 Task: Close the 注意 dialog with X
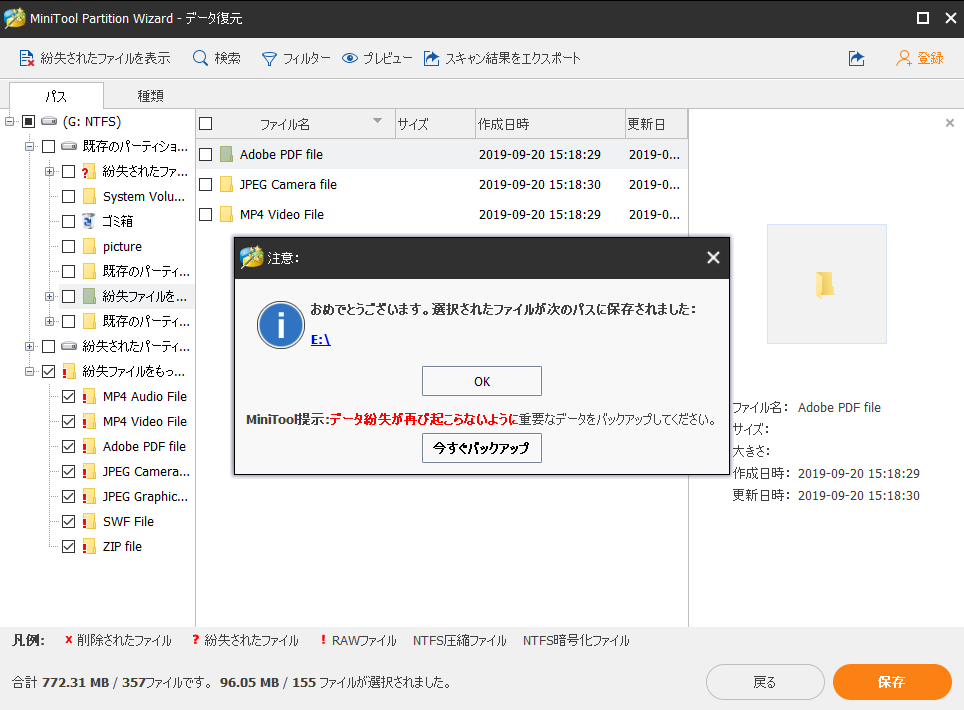pos(713,258)
